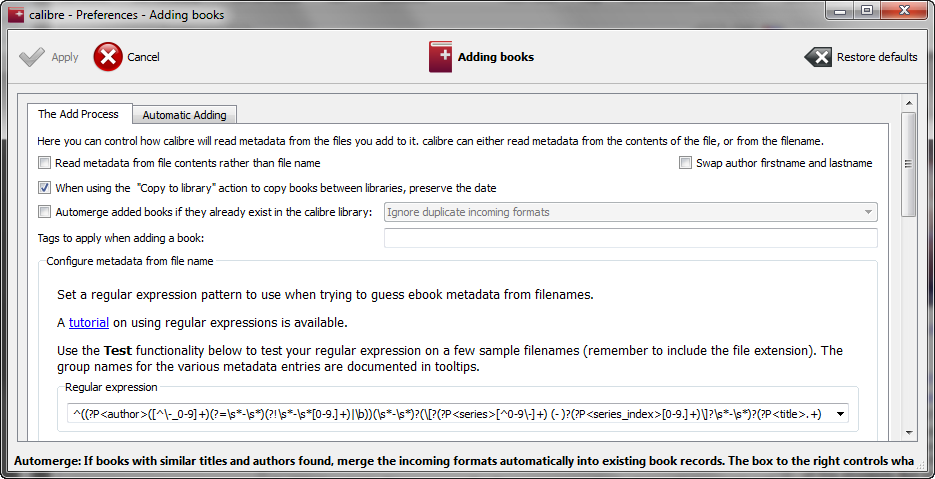This screenshot has height=479, width=935.
Task: Click the Cancel button label
Action: point(143,57)
